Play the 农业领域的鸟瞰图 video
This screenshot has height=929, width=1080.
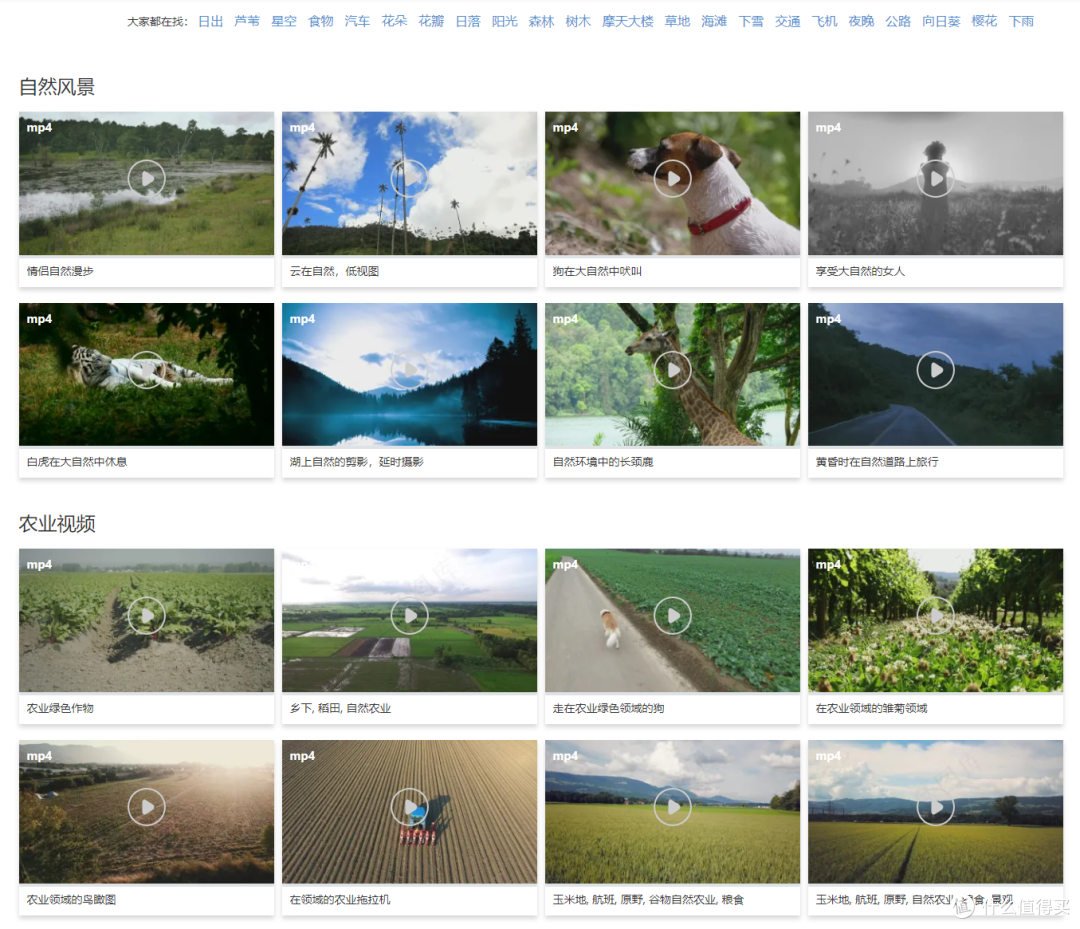[x=147, y=807]
